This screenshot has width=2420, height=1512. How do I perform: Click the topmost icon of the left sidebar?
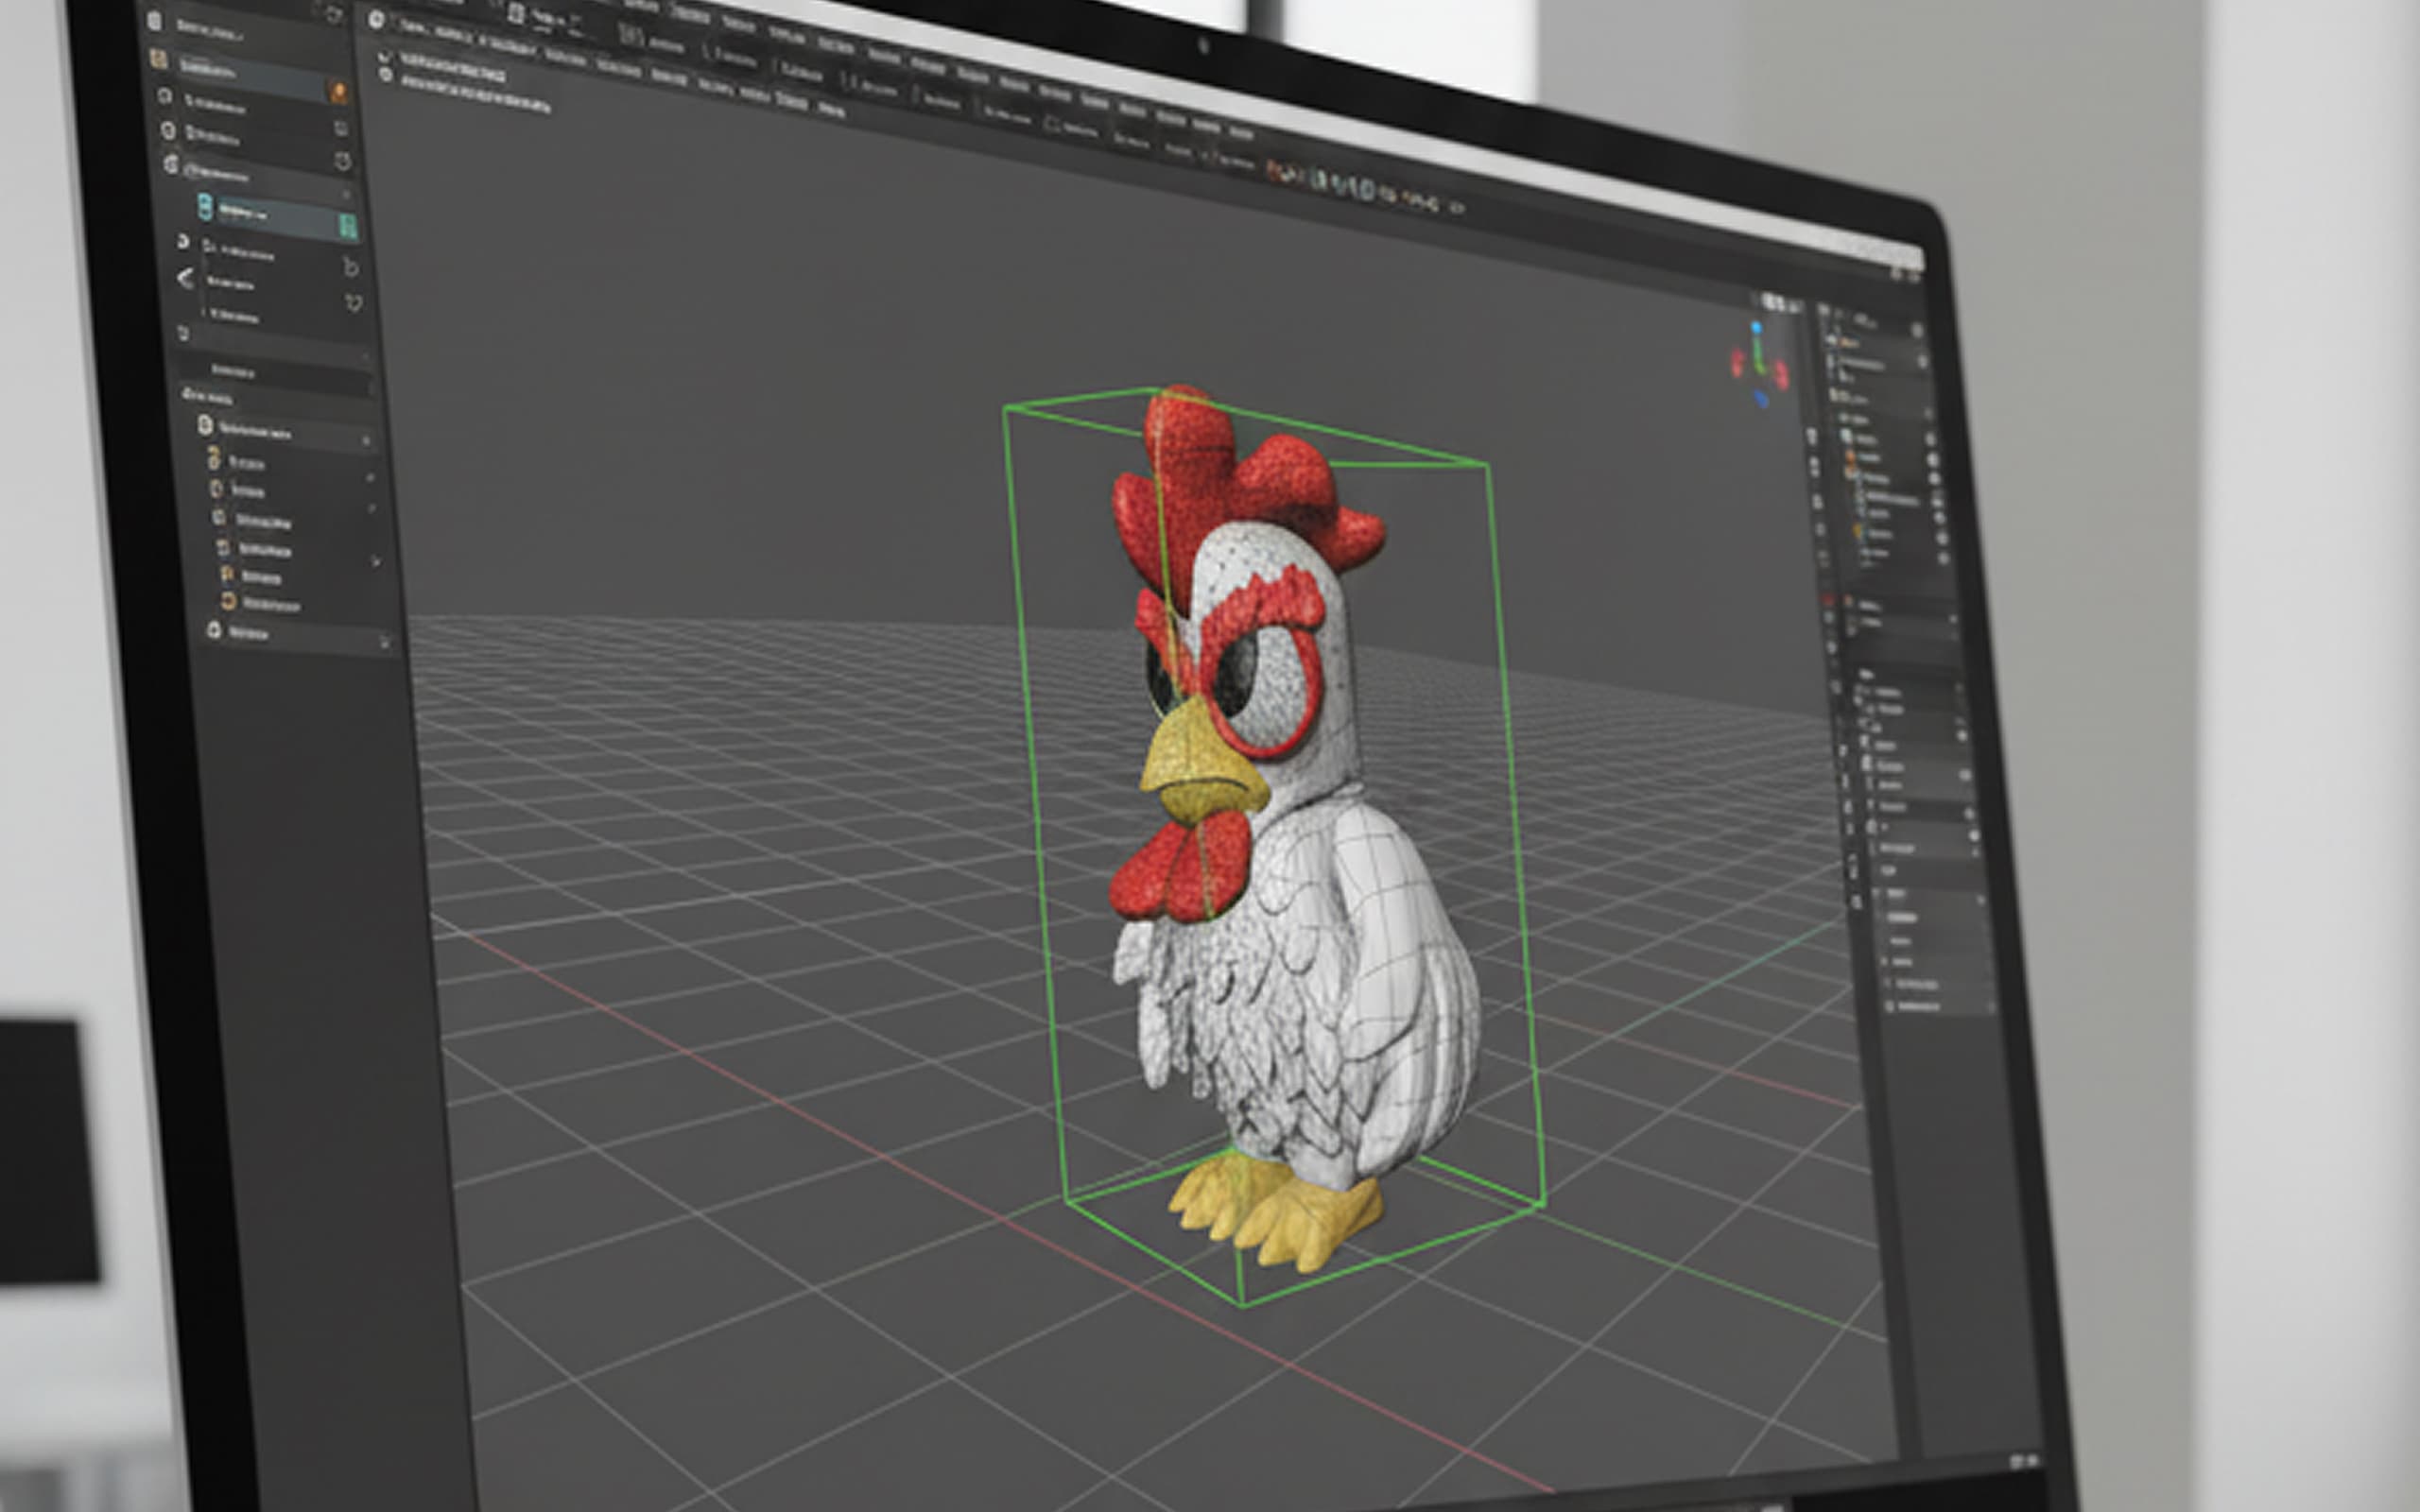point(154,21)
